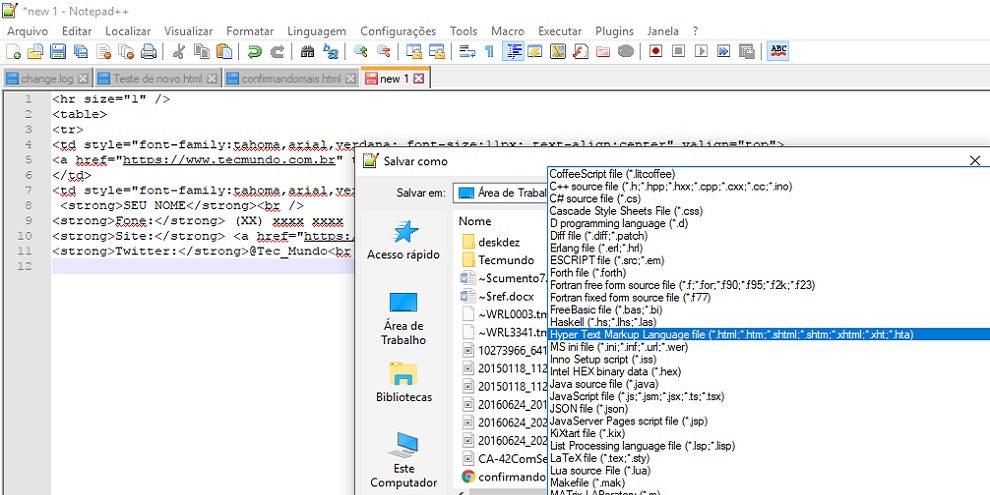990x495 pixels.
Task: Open the Macro menu
Action: click(508, 31)
